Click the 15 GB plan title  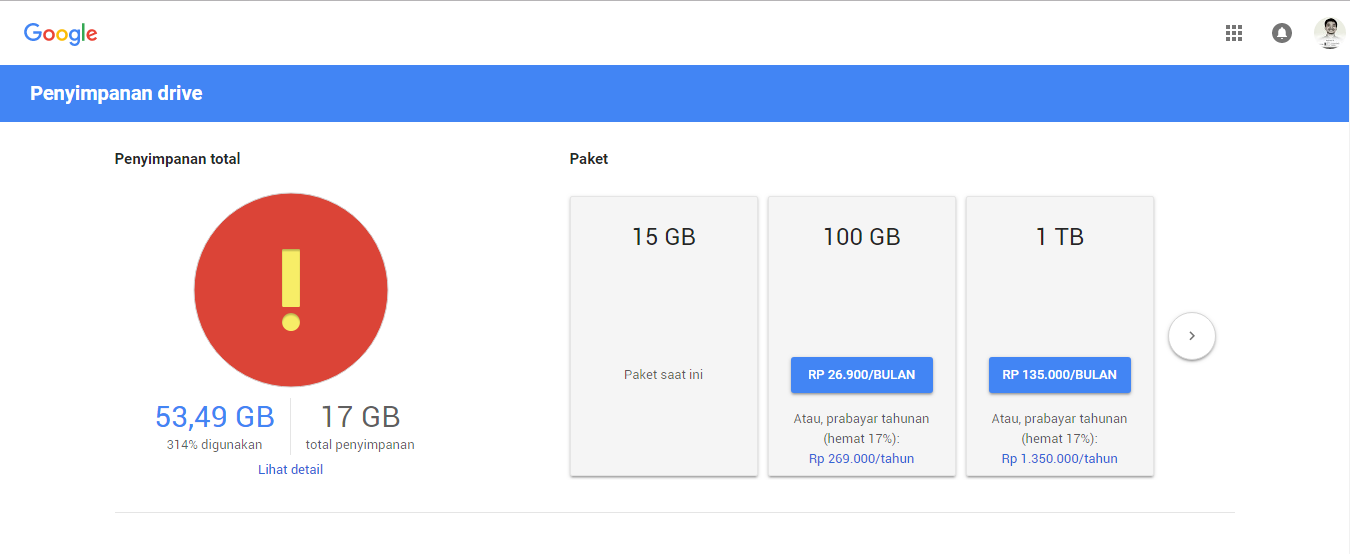pyautogui.click(x=663, y=237)
